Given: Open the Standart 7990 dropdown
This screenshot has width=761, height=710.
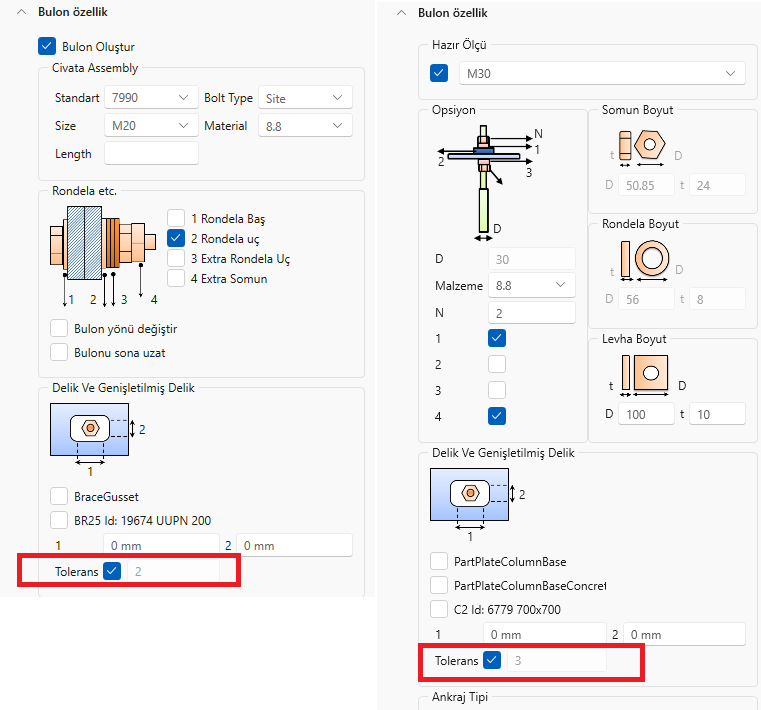Looking at the screenshot, I should coord(150,98).
